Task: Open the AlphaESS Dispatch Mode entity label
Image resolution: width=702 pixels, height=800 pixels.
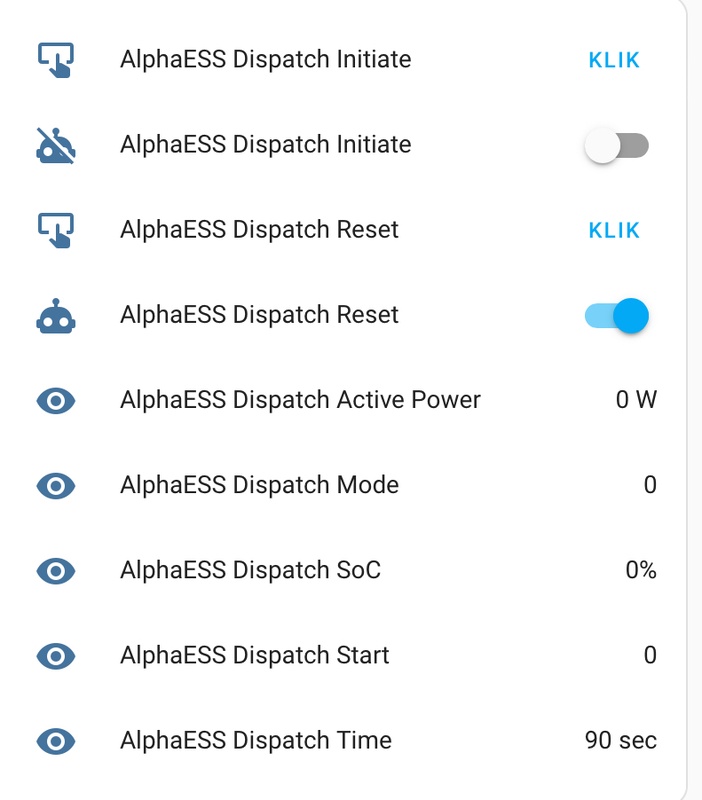Action: 259,486
